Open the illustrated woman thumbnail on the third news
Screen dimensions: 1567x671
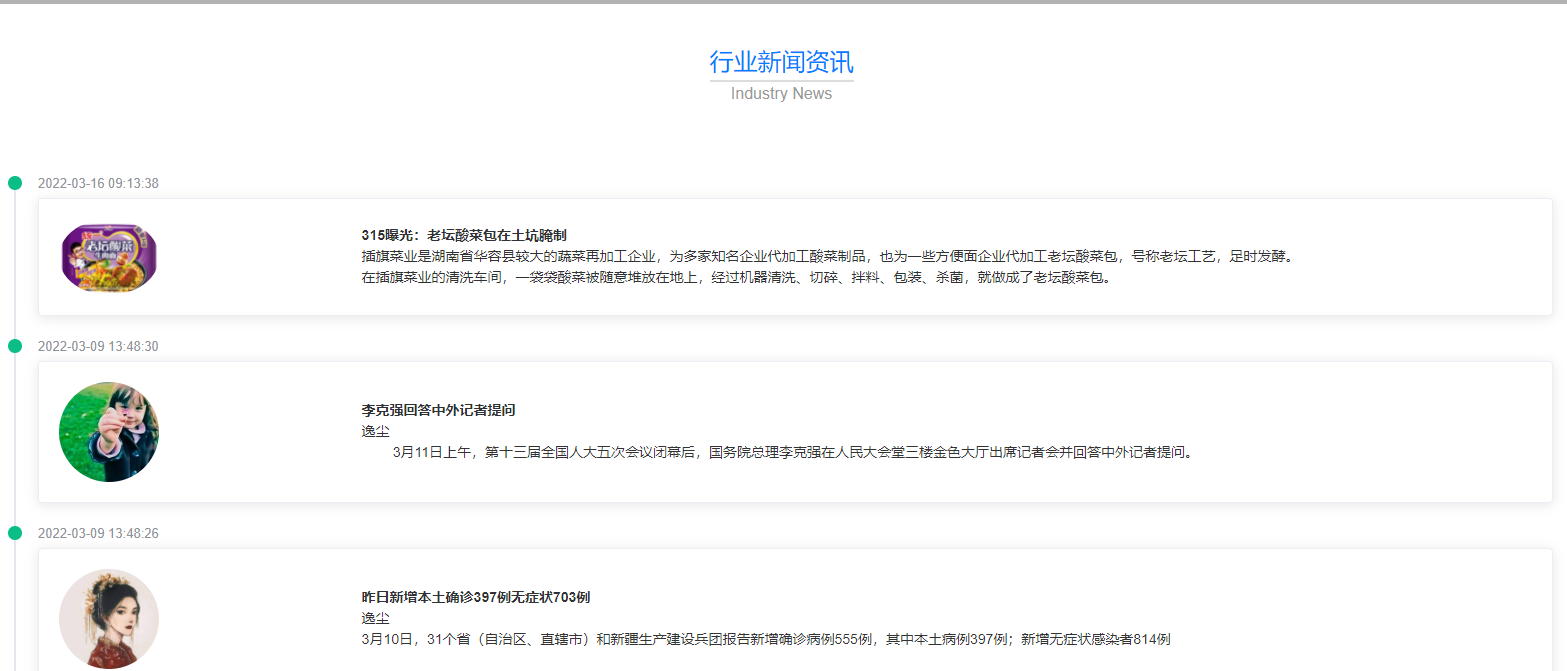(108, 618)
